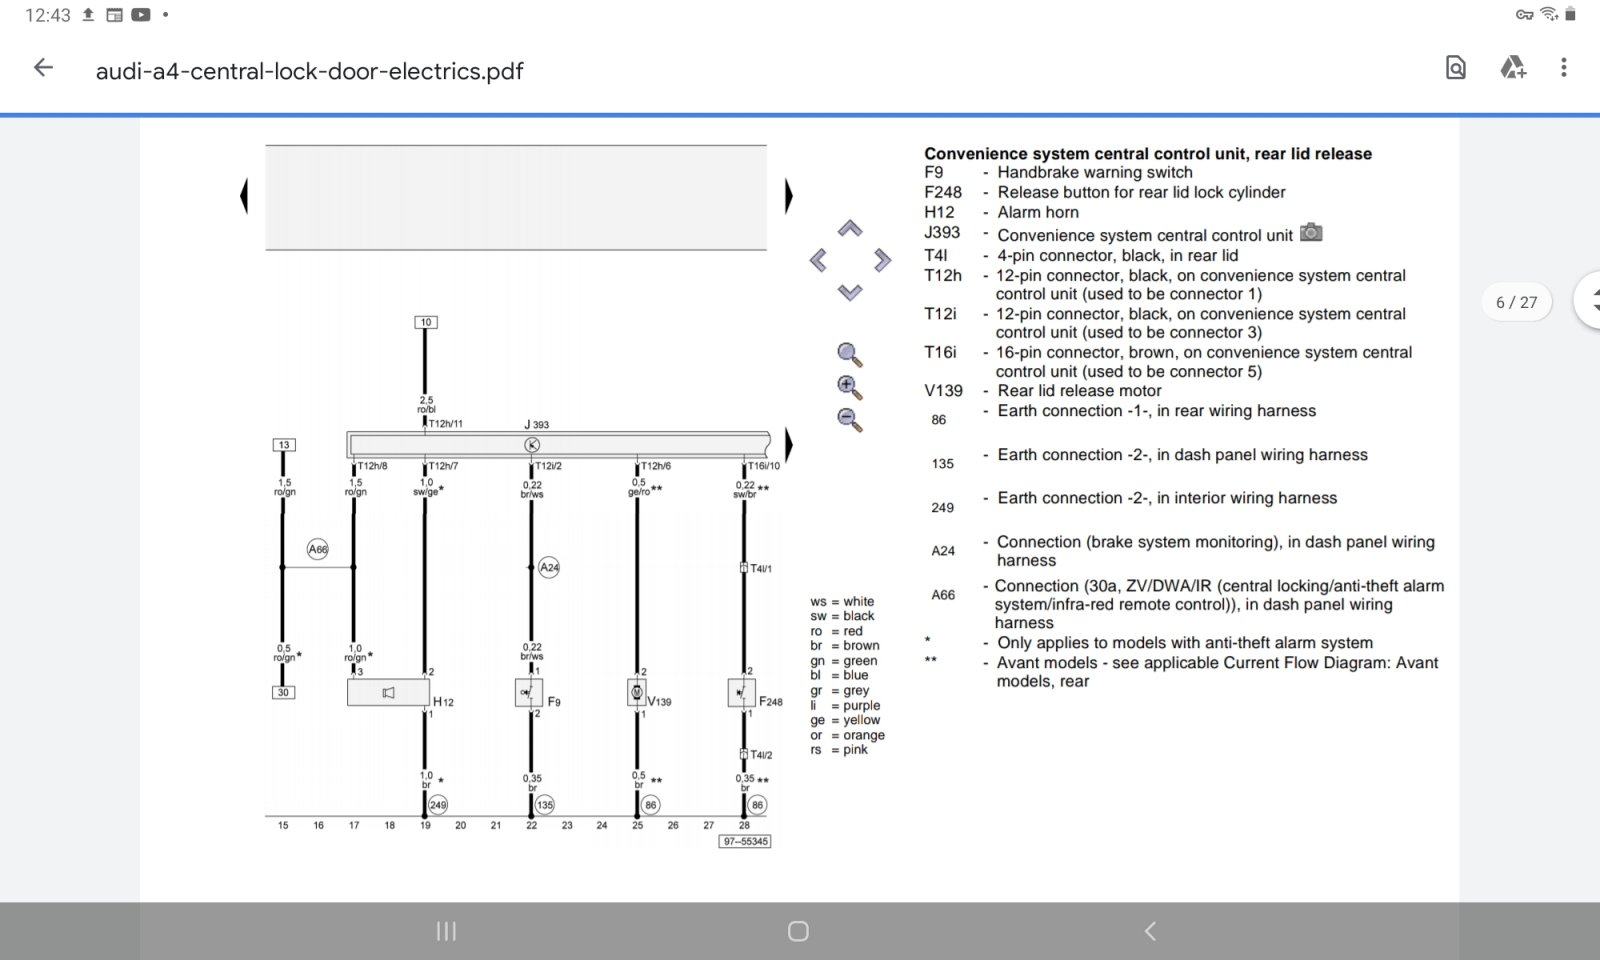Click the earth point 135 circle
This screenshot has height=960, width=1600.
pyautogui.click(x=545, y=805)
